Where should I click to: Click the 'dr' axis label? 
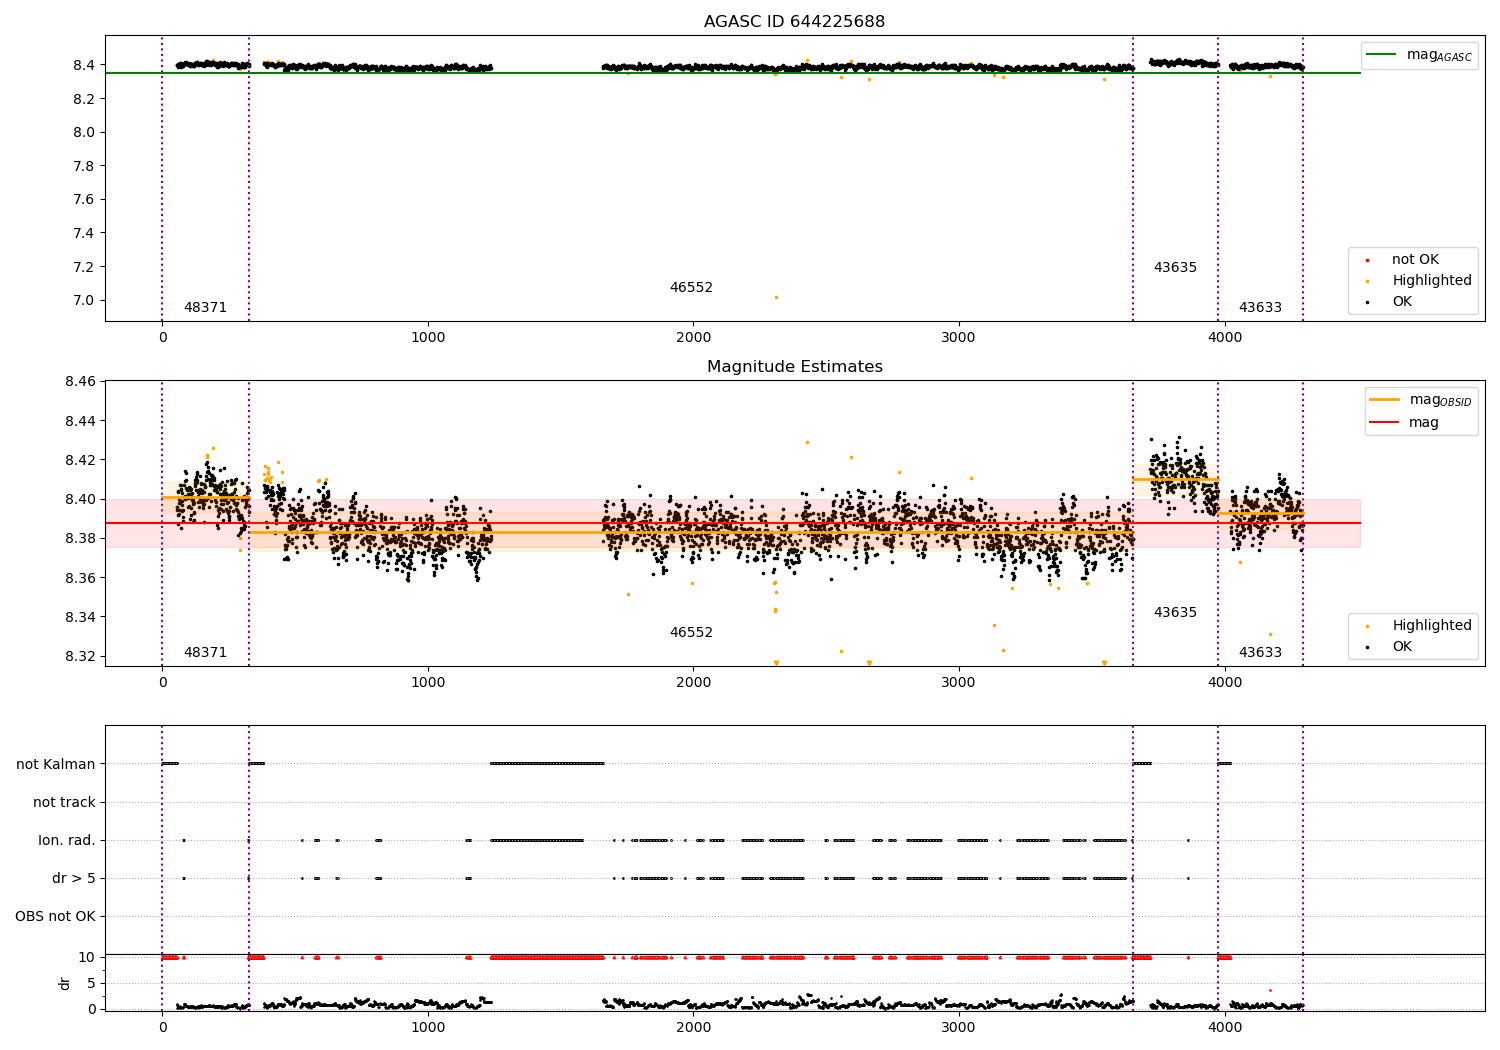tap(65, 983)
